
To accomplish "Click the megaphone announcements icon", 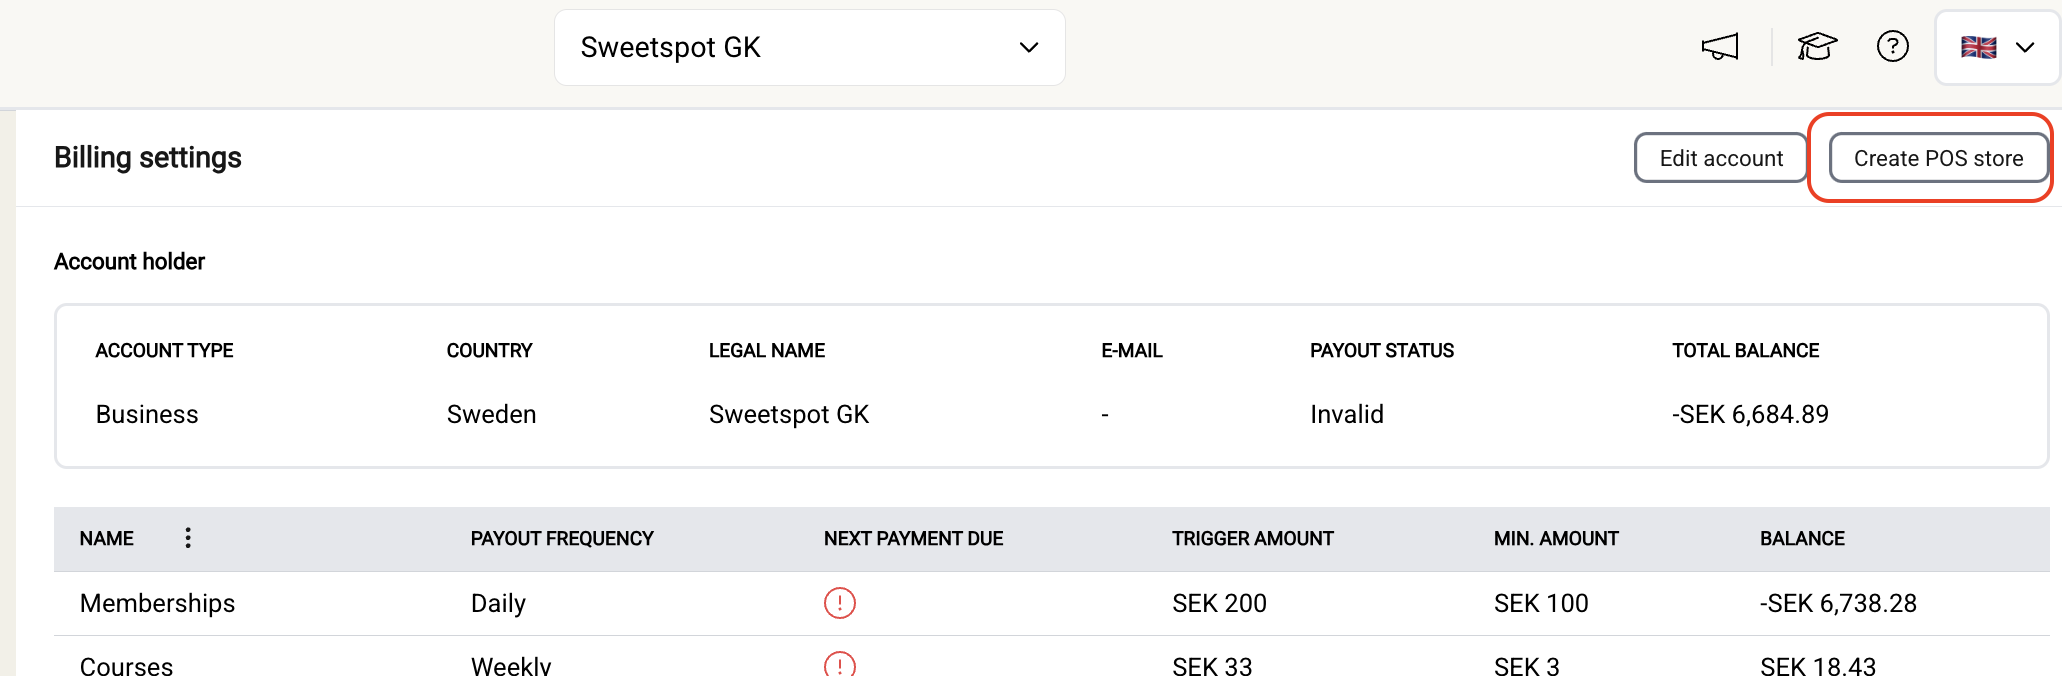I will 1720,47.
